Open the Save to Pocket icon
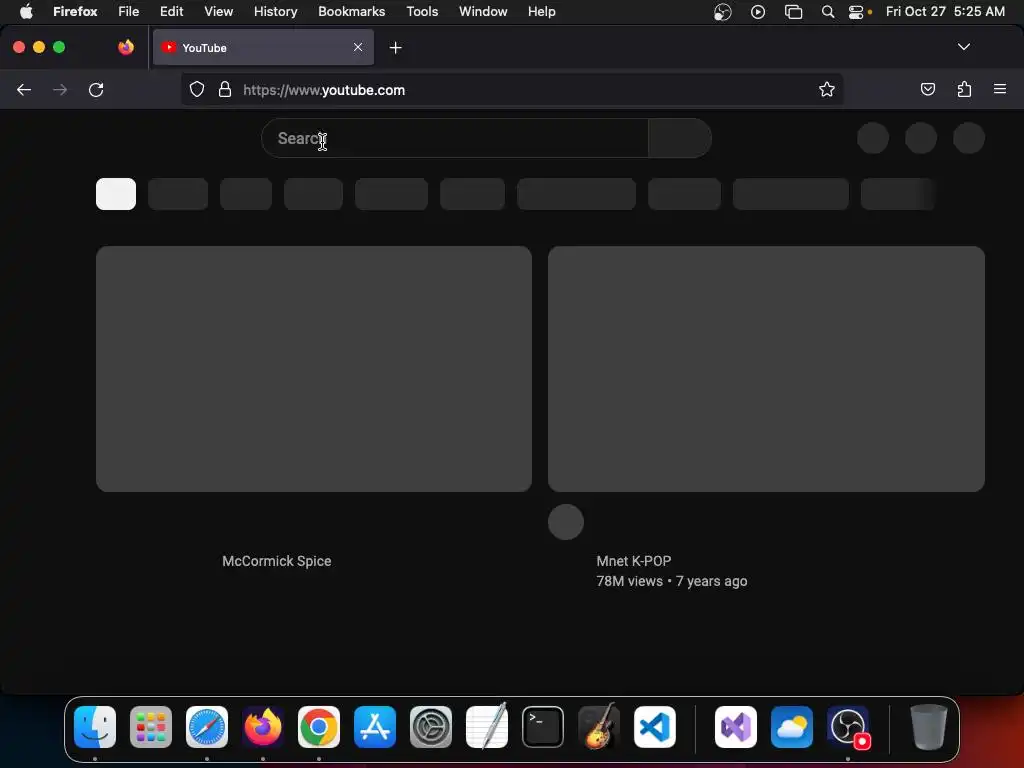This screenshot has height=768, width=1024. point(927,89)
